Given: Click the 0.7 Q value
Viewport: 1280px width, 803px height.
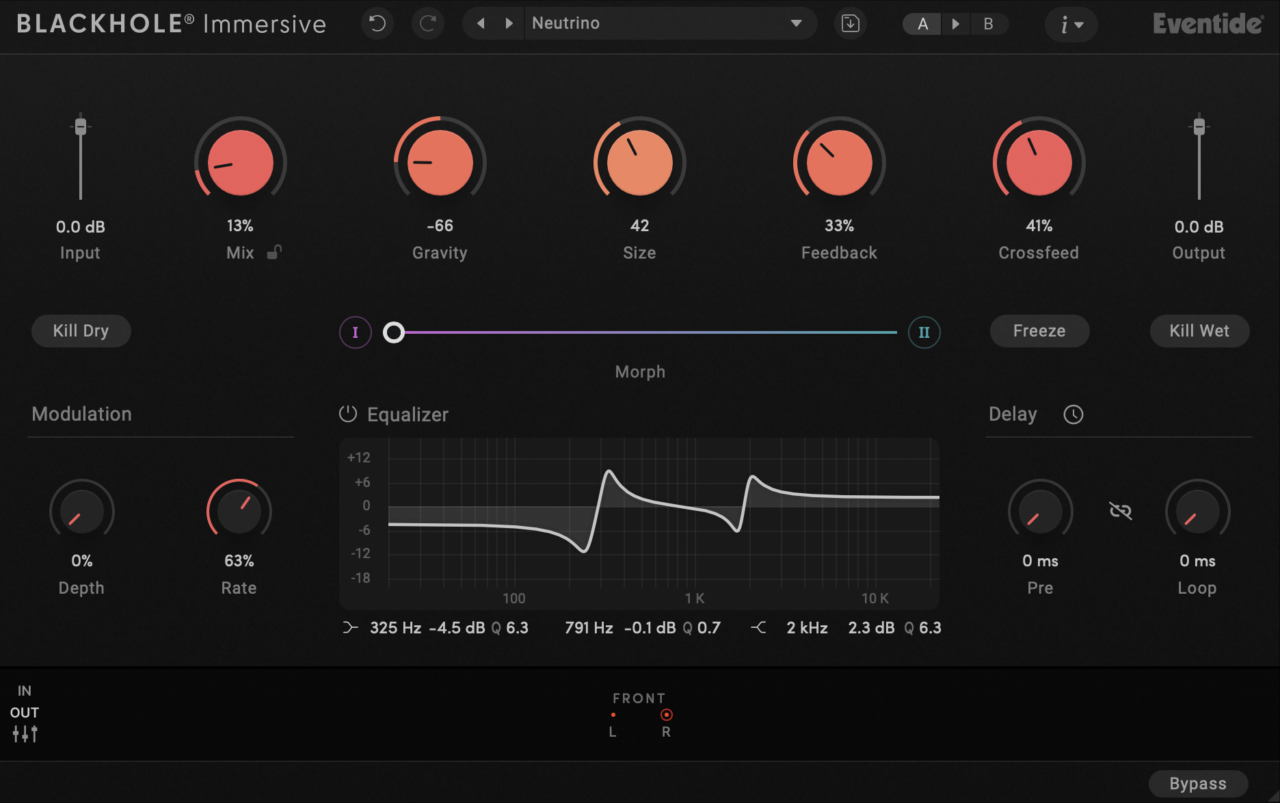Looking at the screenshot, I should 709,628.
